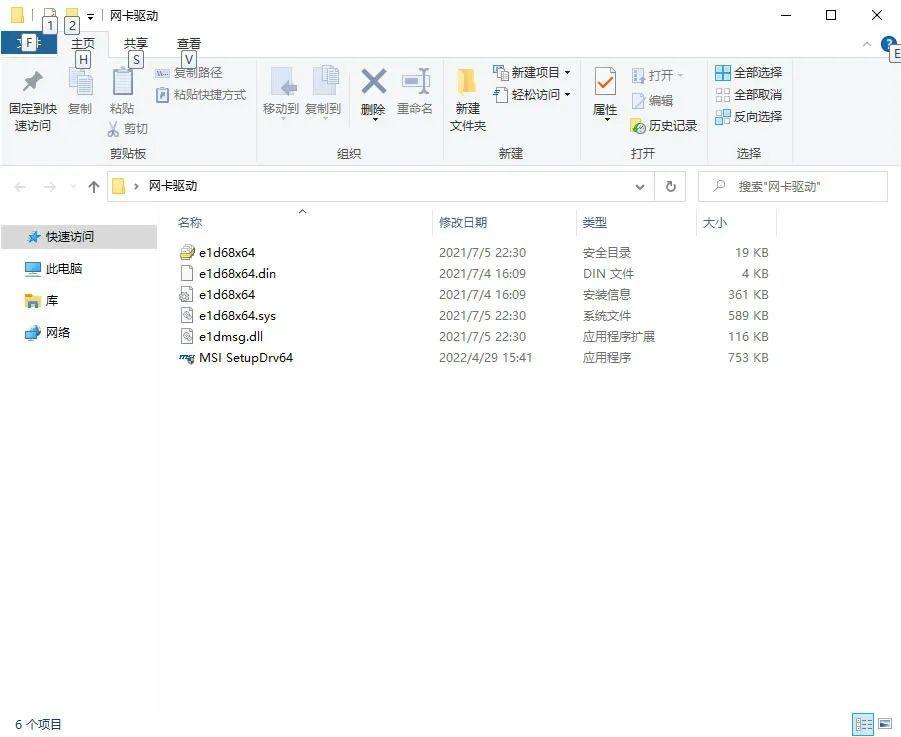
Task: Switch to the 查看 ribbon tab
Action: (188, 43)
